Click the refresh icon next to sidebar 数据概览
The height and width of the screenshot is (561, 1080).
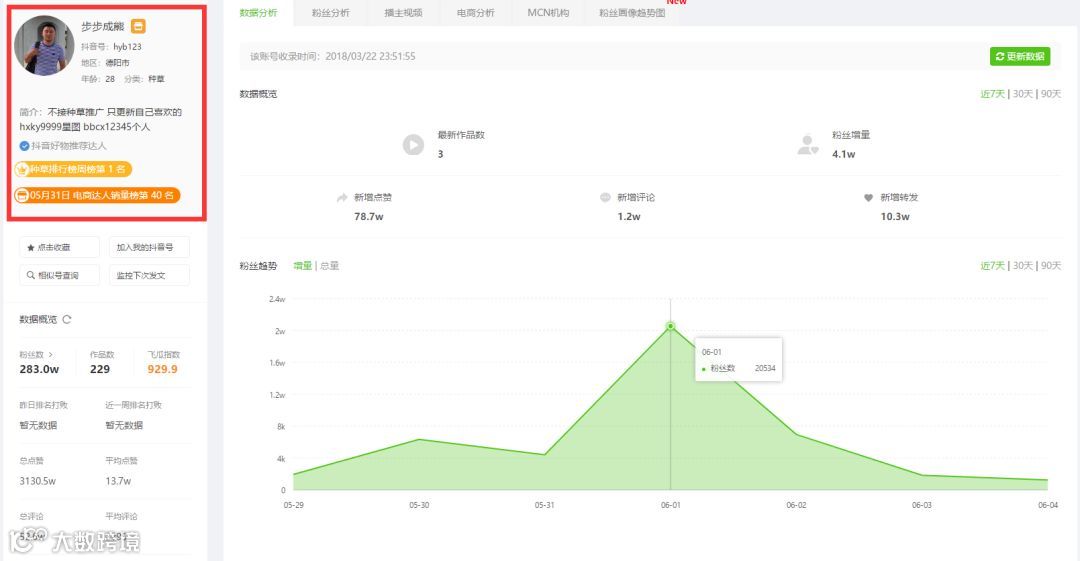coord(67,319)
